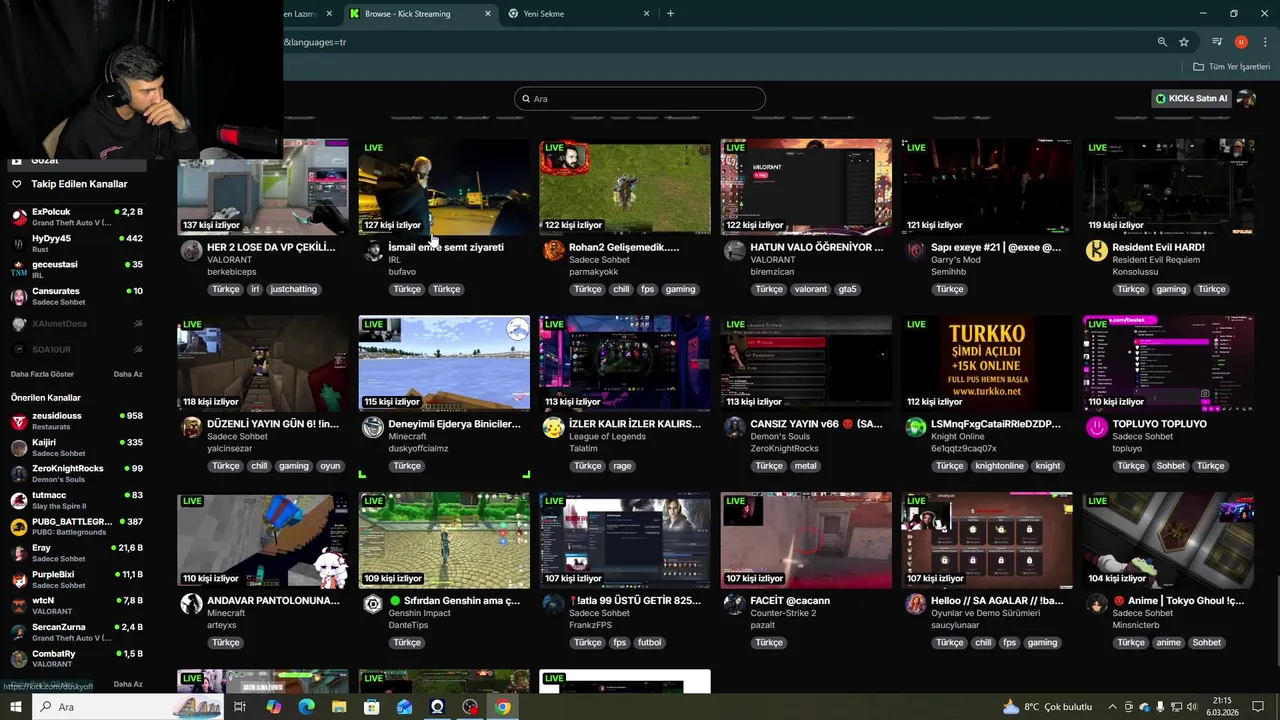This screenshot has width=1280, height=720.
Task: Open ExPolcuk channel in sidebar
Action: pyautogui.click(x=77, y=217)
